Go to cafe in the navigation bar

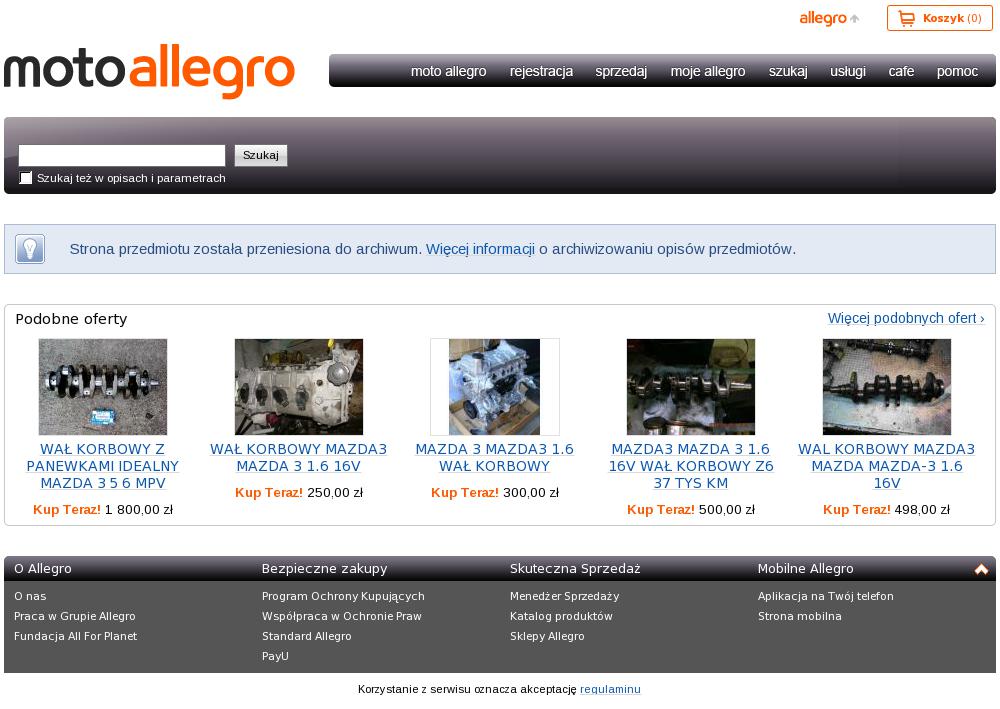coord(901,71)
